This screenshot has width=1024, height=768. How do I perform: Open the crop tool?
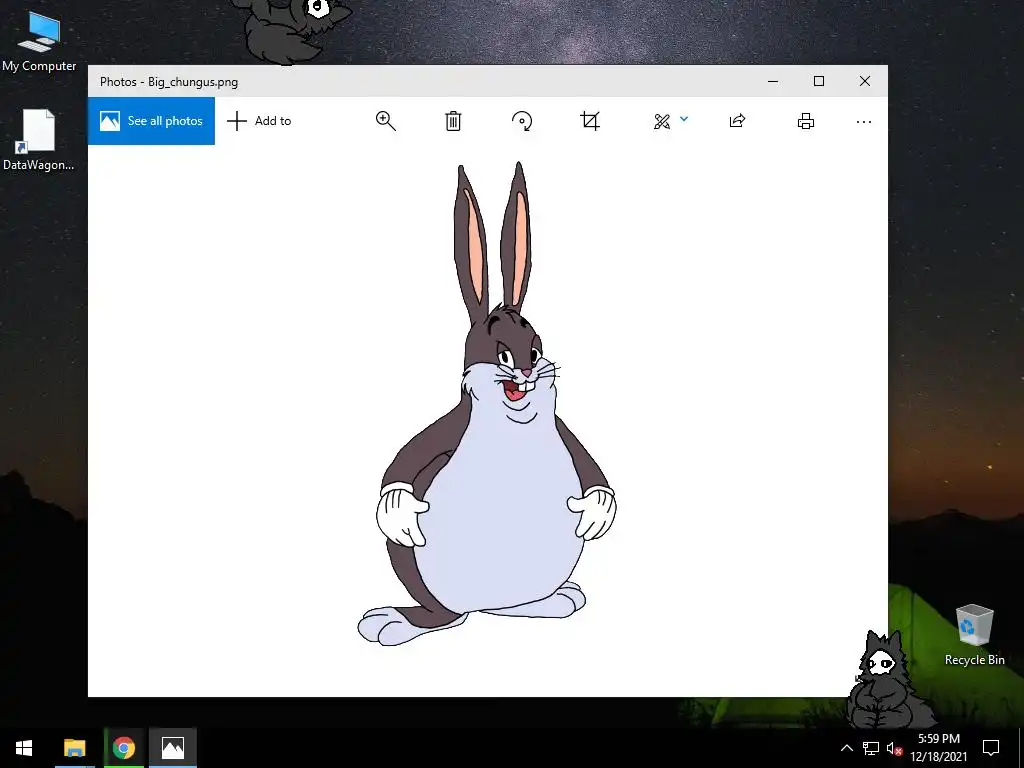pyautogui.click(x=590, y=121)
